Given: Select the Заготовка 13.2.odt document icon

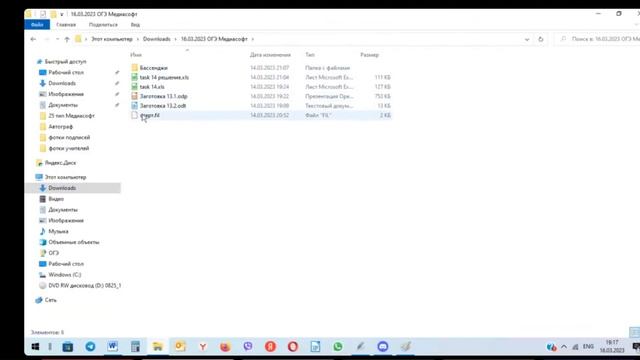Looking at the screenshot, I should [x=134, y=106].
